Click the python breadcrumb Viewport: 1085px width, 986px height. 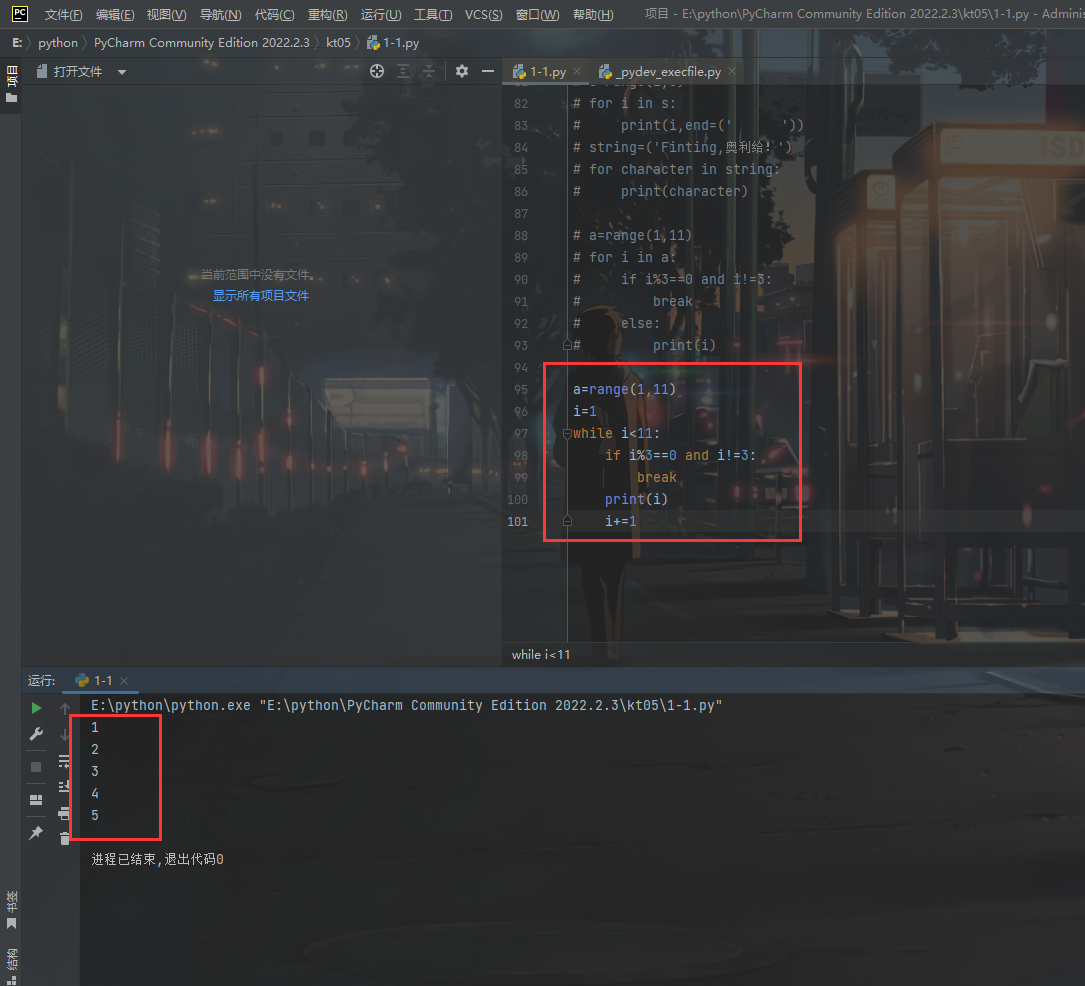pos(58,43)
